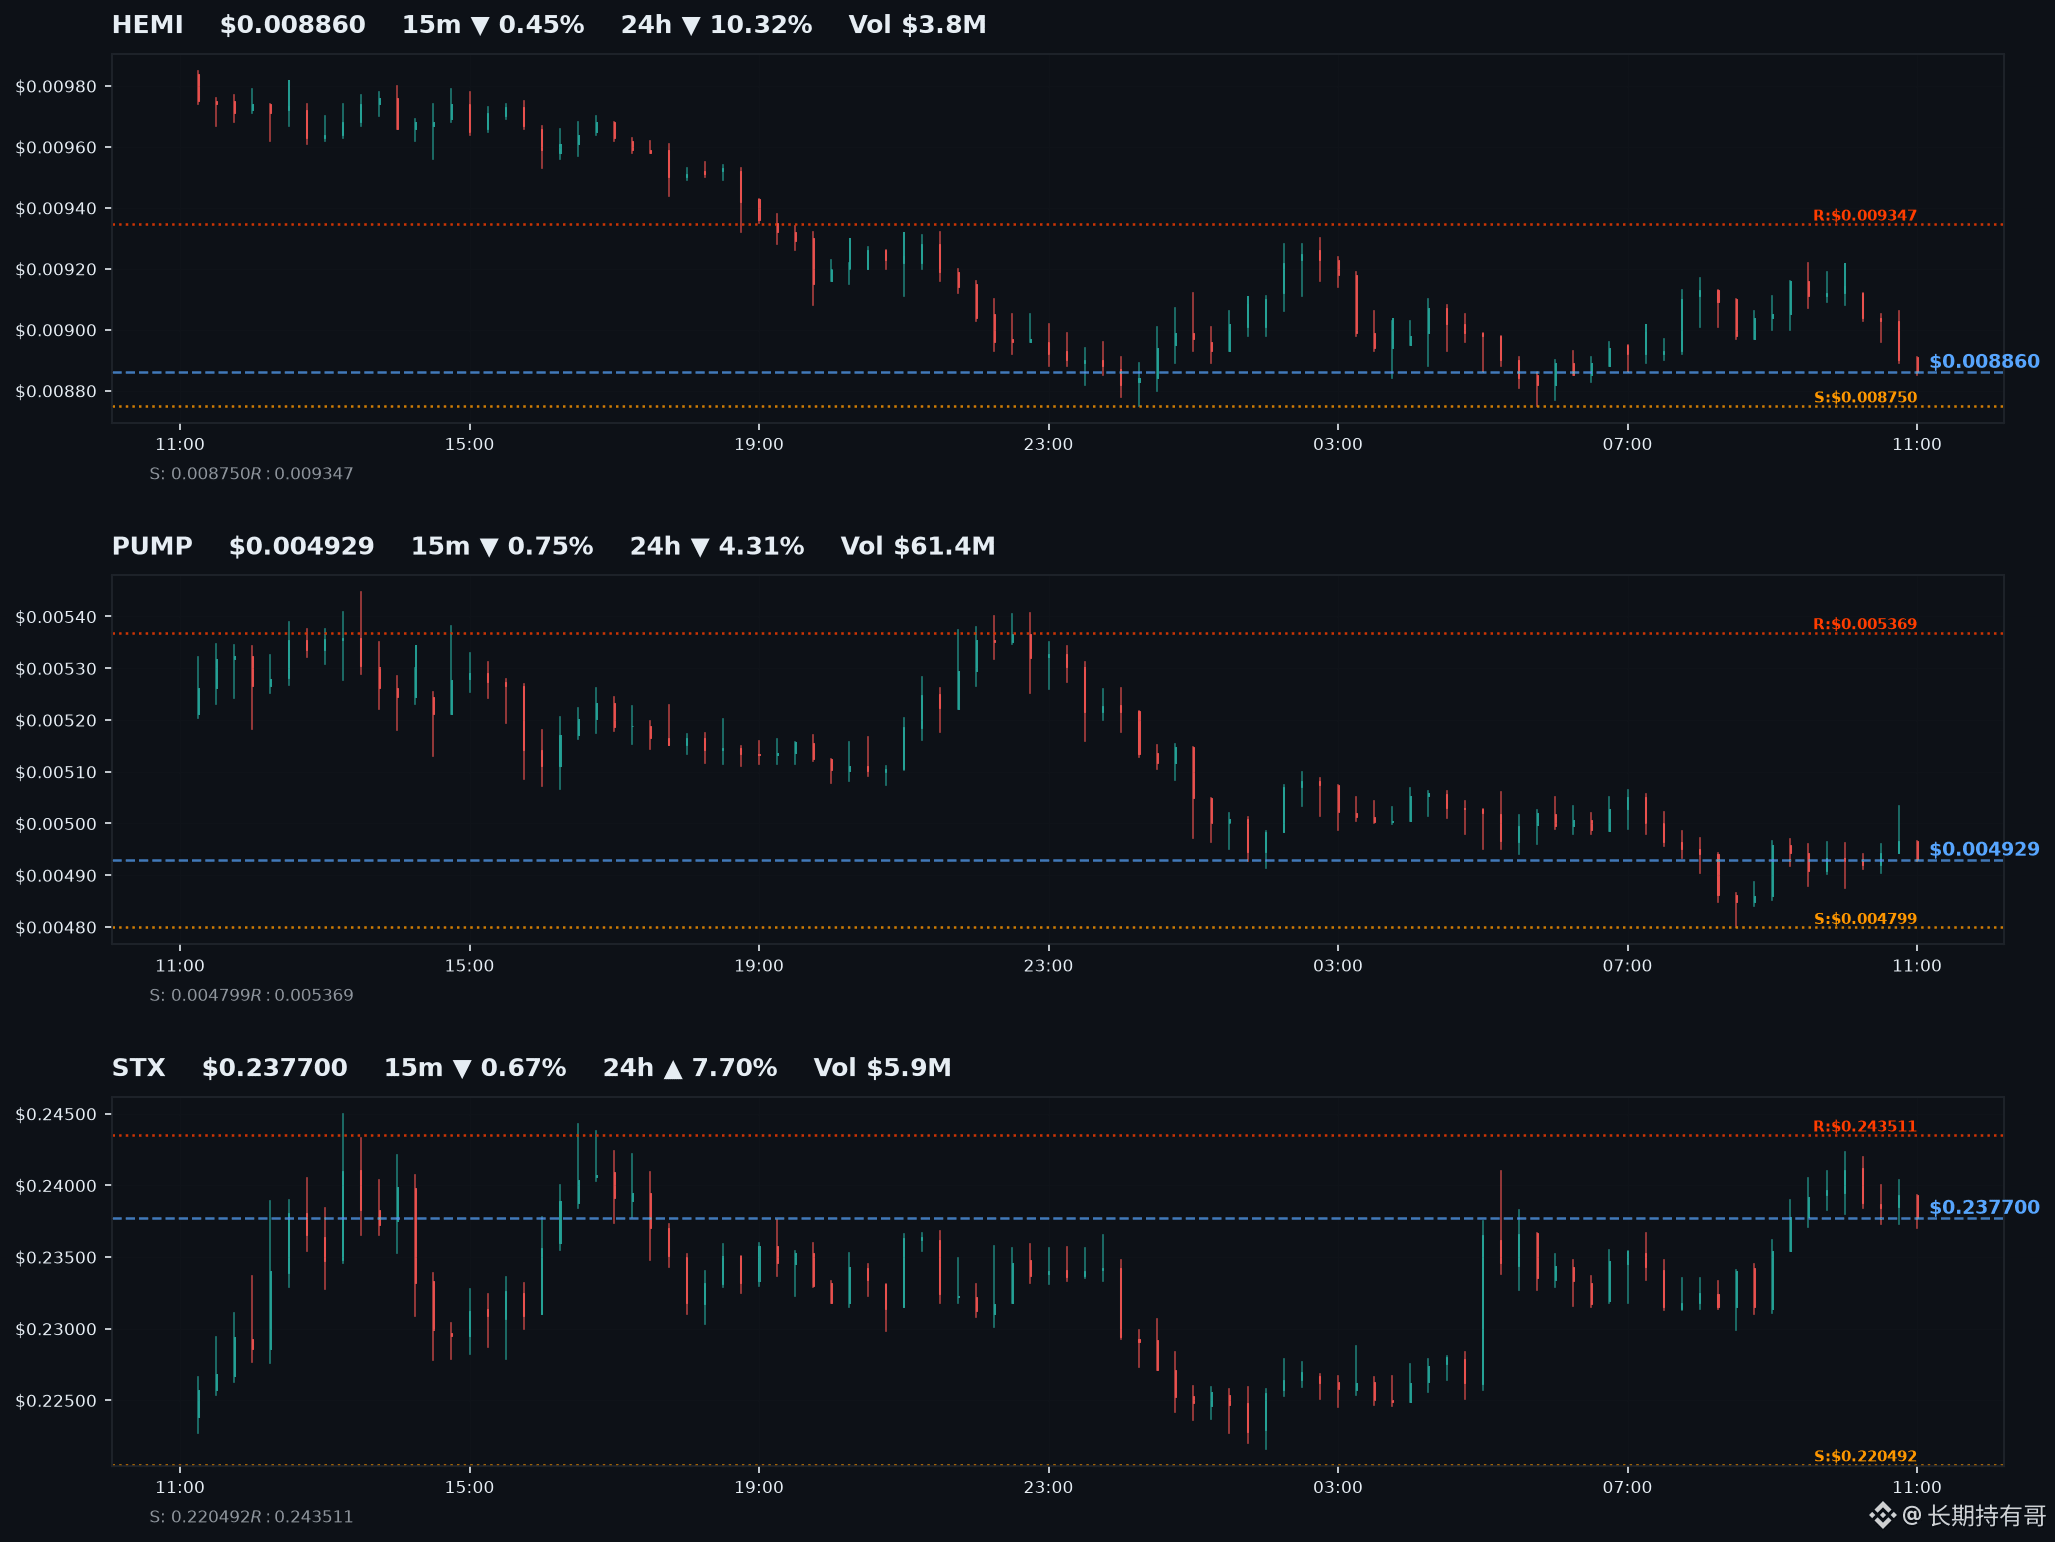The width and height of the screenshot is (2055, 1542).
Task: Click the 23:00 tick on PUMP chart
Action: (1048, 966)
